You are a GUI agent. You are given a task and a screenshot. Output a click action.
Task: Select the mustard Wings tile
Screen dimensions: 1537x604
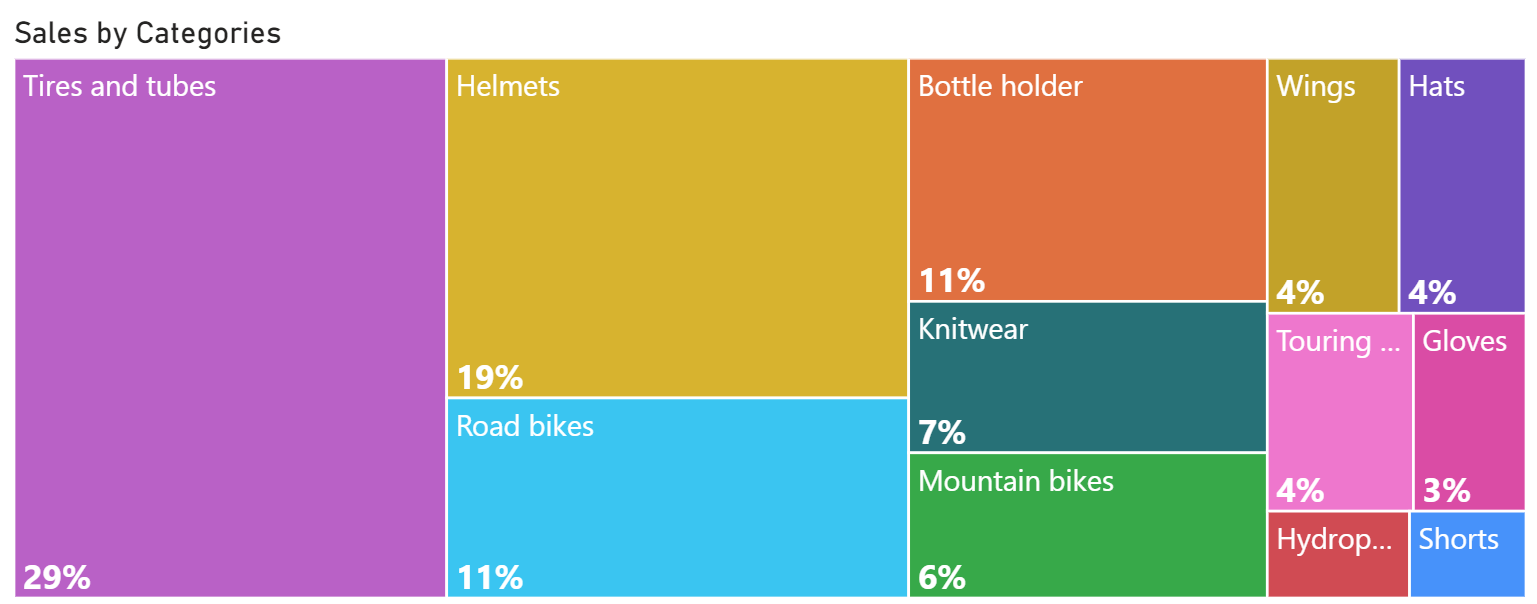[x=1332, y=185]
